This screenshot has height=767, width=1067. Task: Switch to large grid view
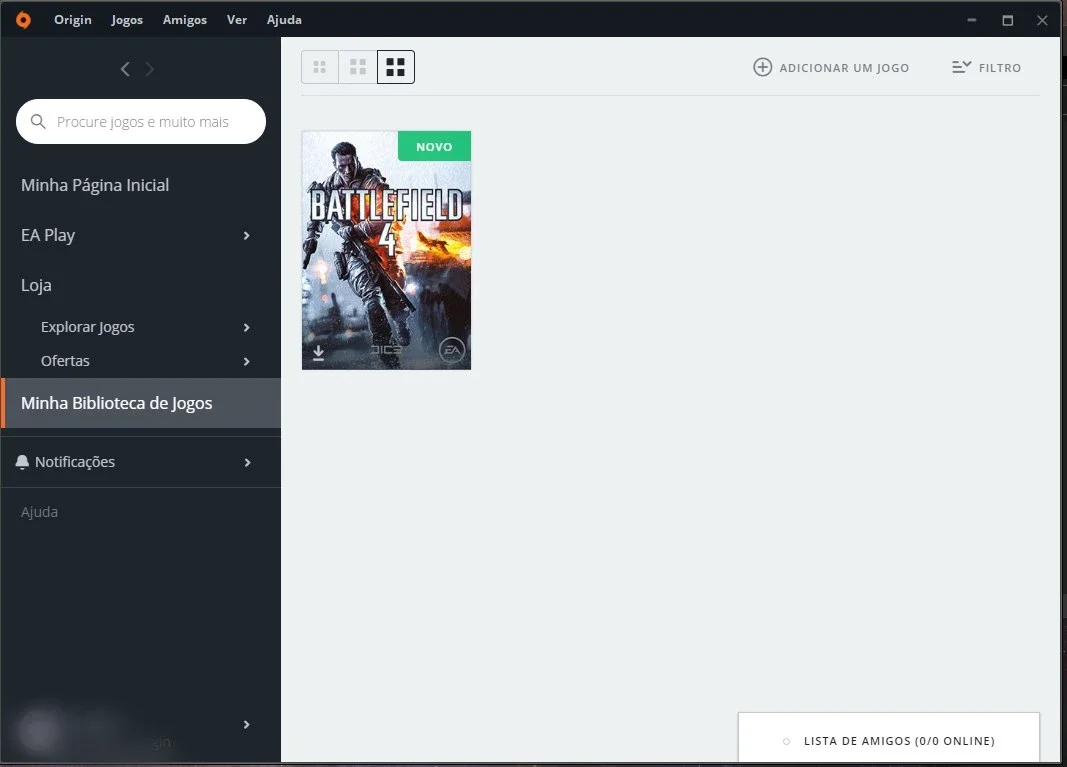(x=395, y=67)
